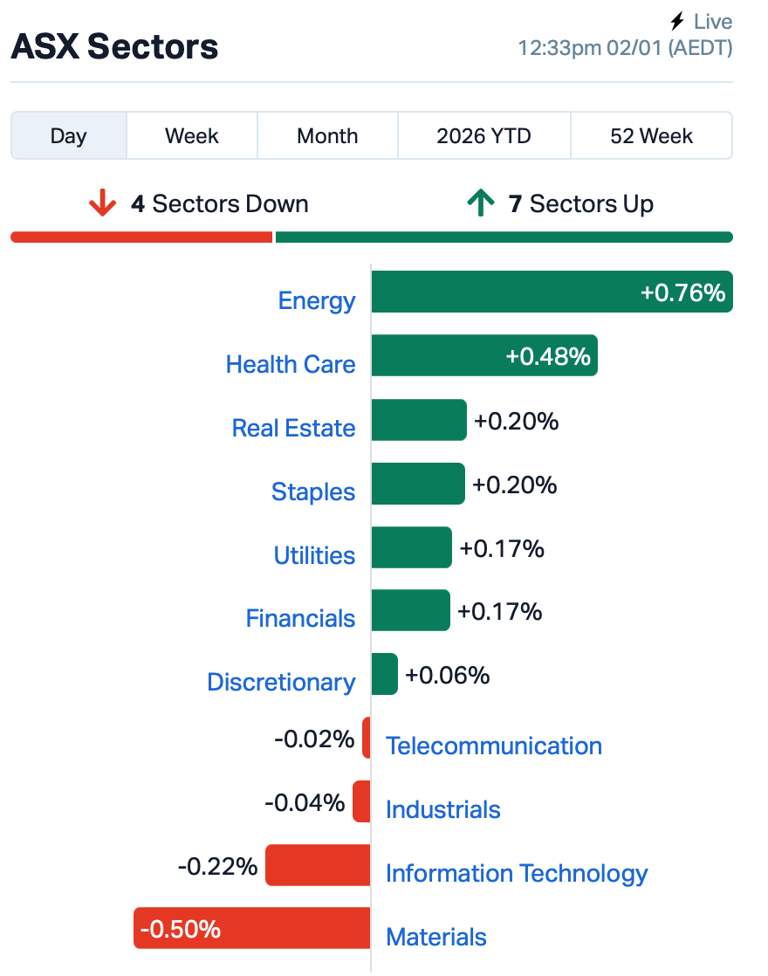
Task: Switch to the Week tab
Action: (x=191, y=135)
